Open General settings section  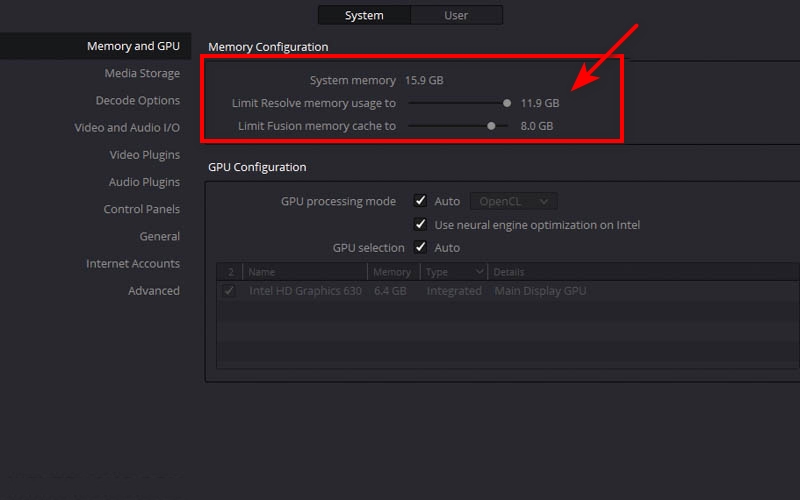point(159,236)
